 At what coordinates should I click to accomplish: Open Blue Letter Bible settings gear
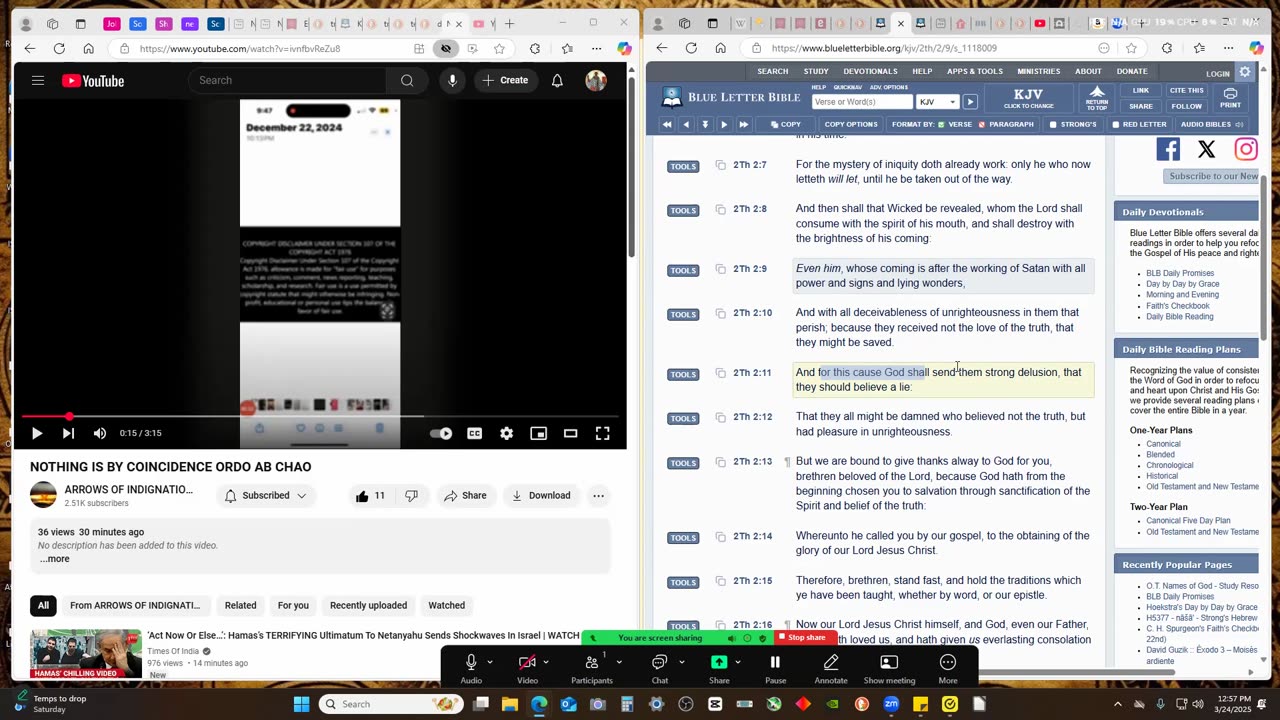coord(1245,72)
